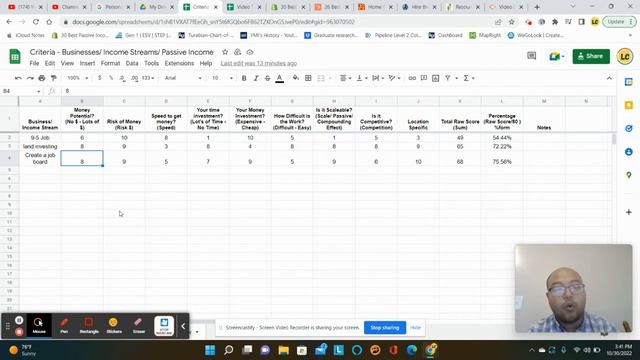The height and width of the screenshot is (360, 640).
Task: Open the Functions sigma dropdown
Action: pyautogui.click(x=468, y=78)
